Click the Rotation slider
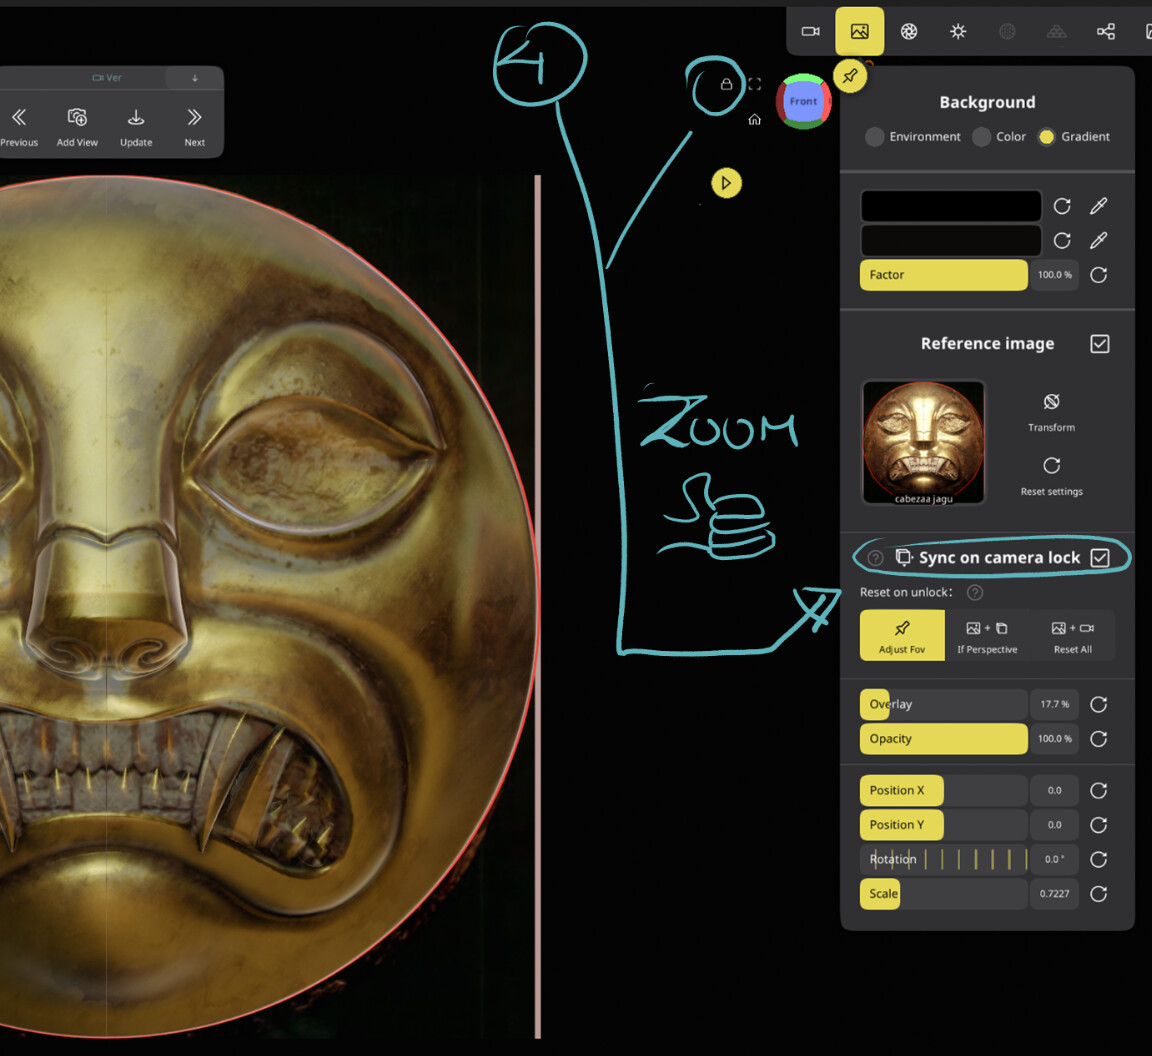Image resolution: width=1152 pixels, height=1056 pixels. coord(943,860)
